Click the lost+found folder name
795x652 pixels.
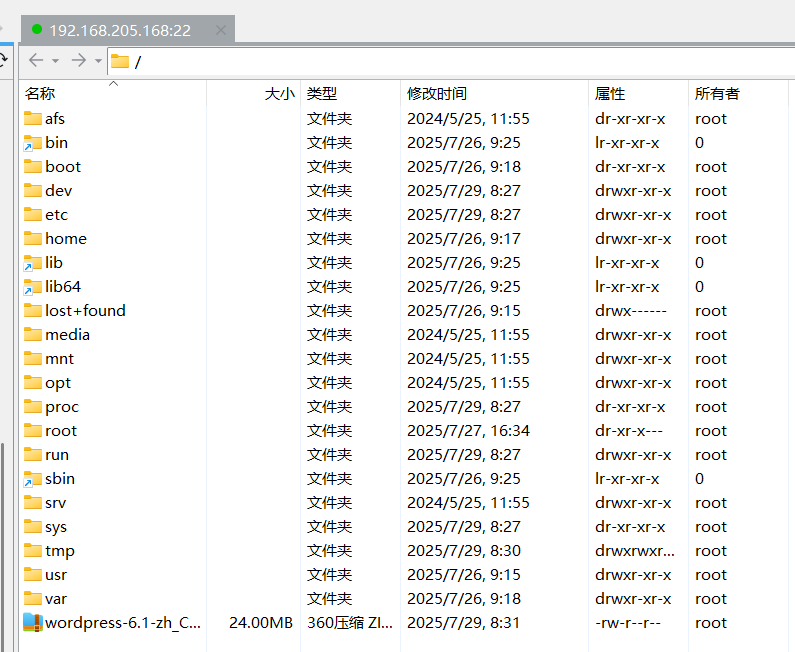(x=85, y=310)
